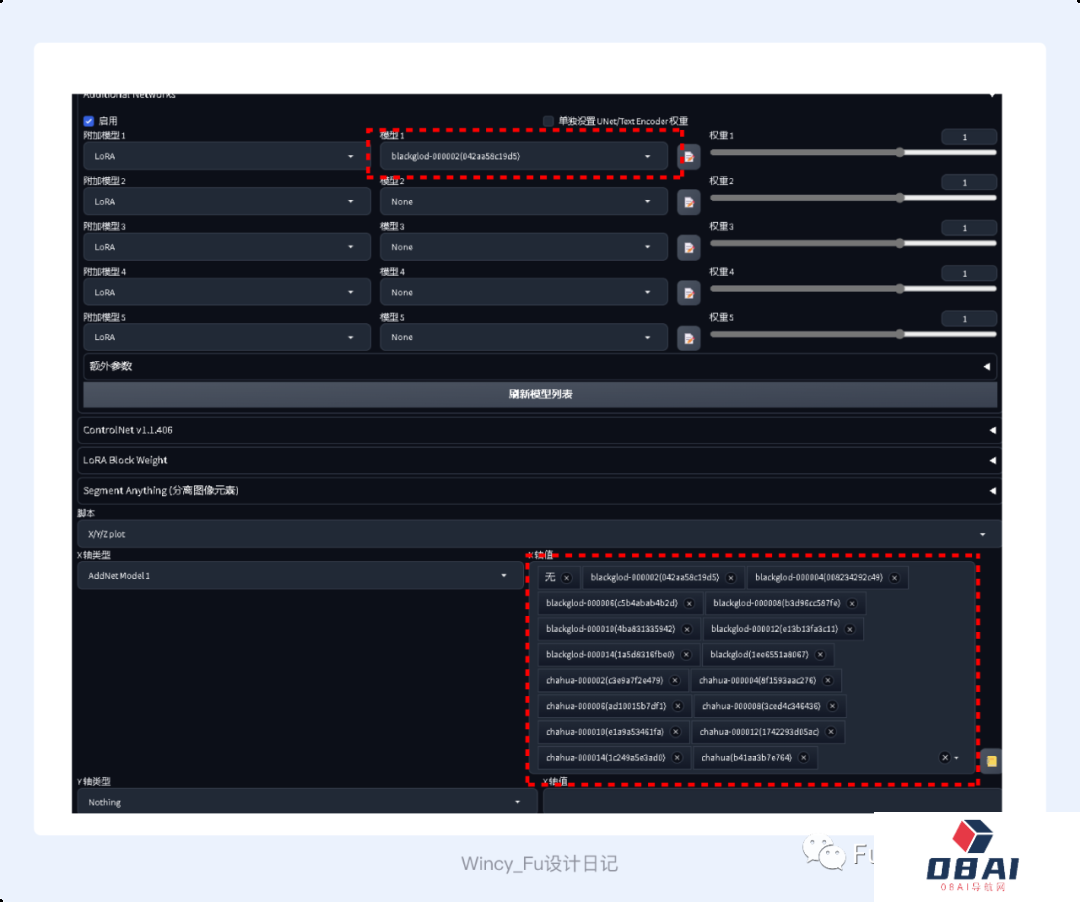This screenshot has height=902, width=1080.
Task: Open the 附加模型 2 LoRA dropdown
Action: click(x=226, y=202)
